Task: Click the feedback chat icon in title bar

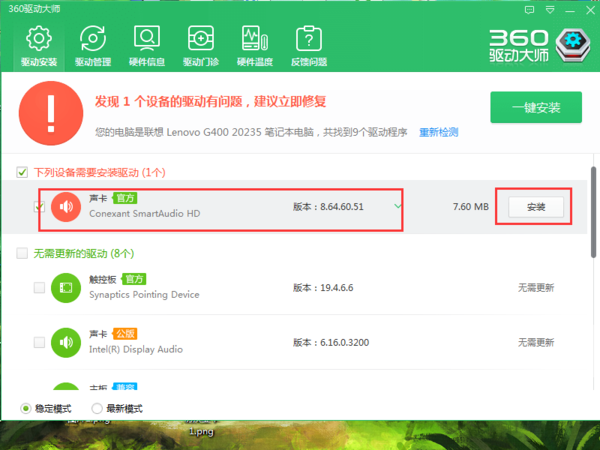Action: [529, 10]
